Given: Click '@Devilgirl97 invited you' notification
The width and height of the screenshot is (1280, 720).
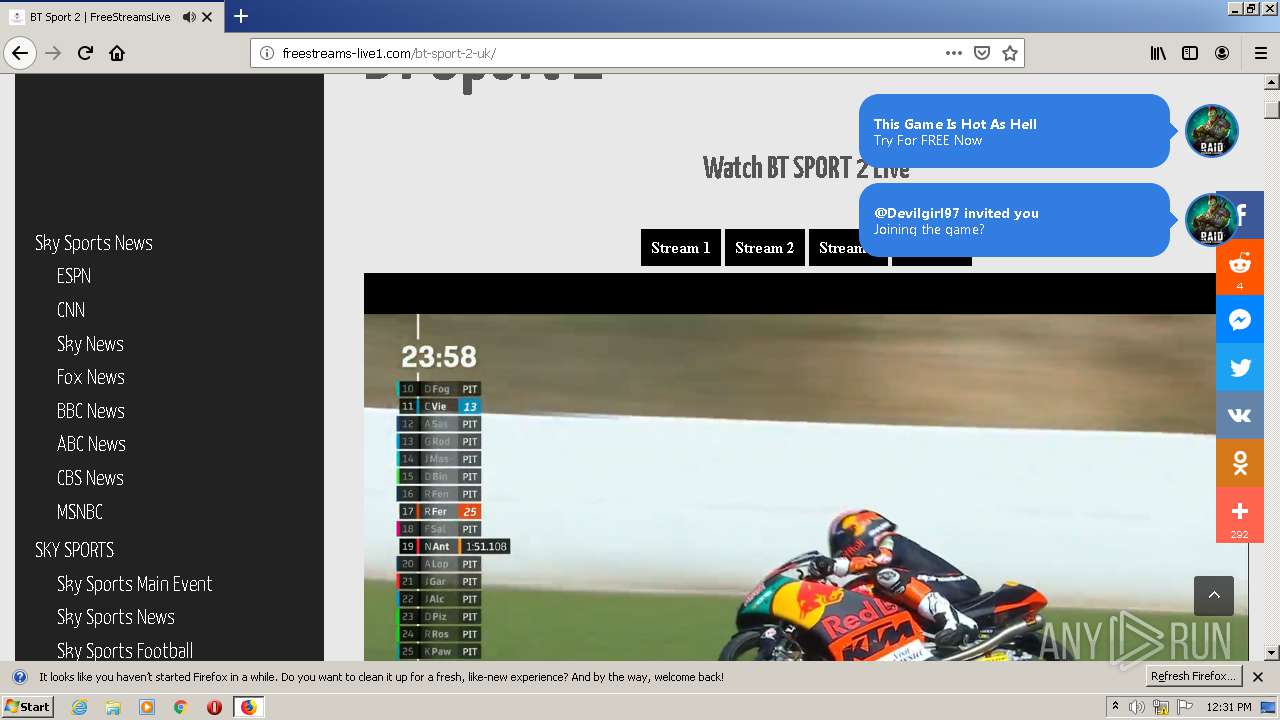Looking at the screenshot, I should pyautogui.click(x=1014, y=220).
